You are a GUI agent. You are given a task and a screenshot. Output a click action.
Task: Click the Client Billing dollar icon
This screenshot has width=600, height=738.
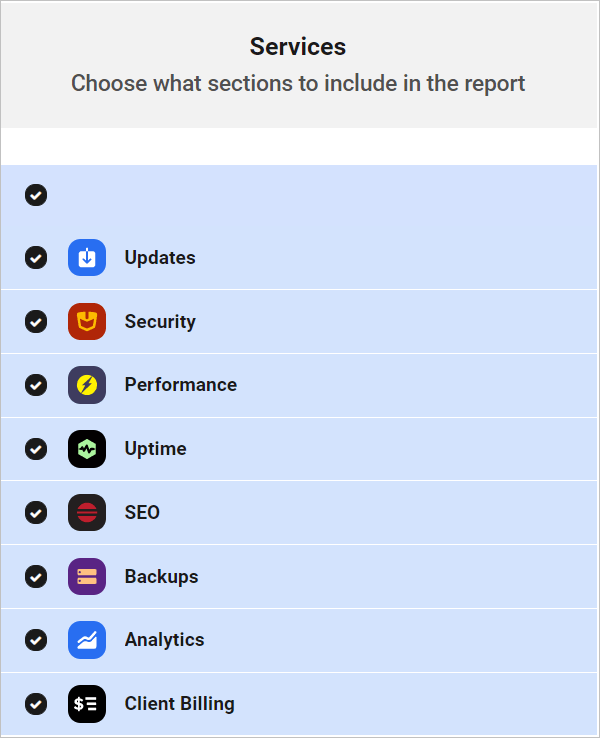pos(87,704)
